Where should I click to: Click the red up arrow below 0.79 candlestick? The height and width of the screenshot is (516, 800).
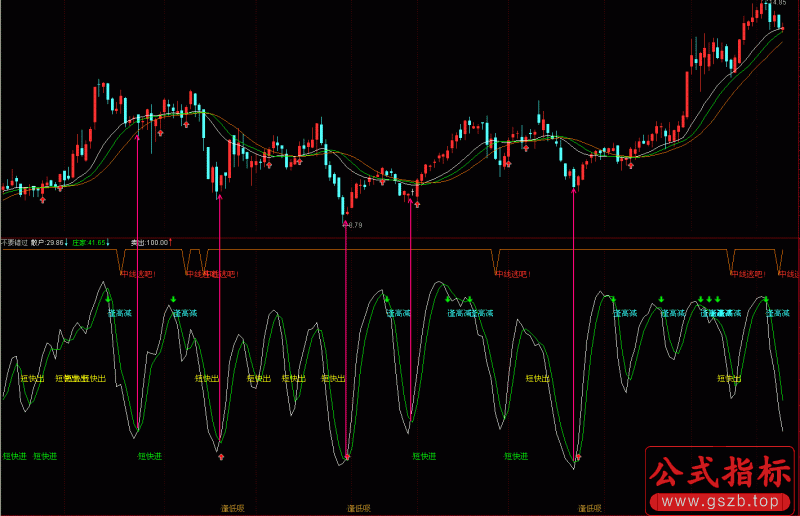pos(346,224)
